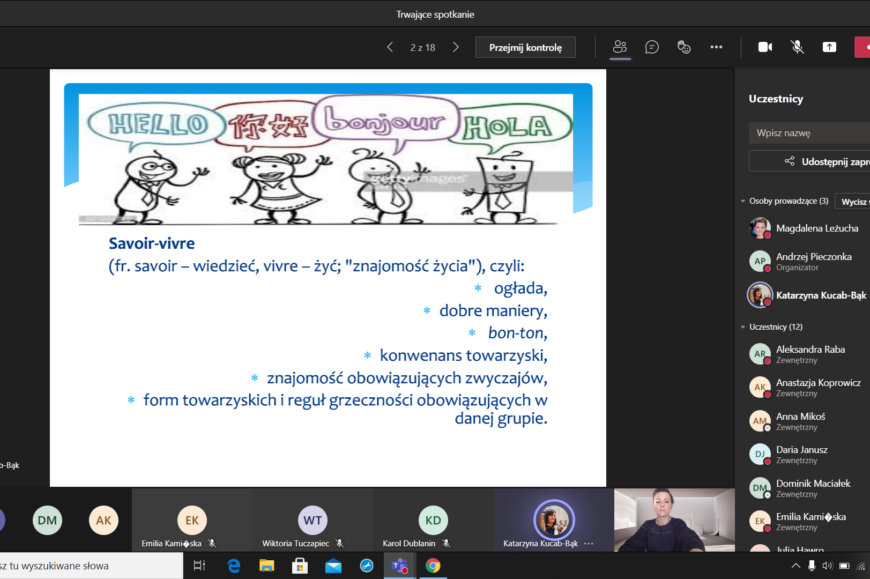
Task: Select the Karol Dublanin participant tile
Action: [433, 520]
